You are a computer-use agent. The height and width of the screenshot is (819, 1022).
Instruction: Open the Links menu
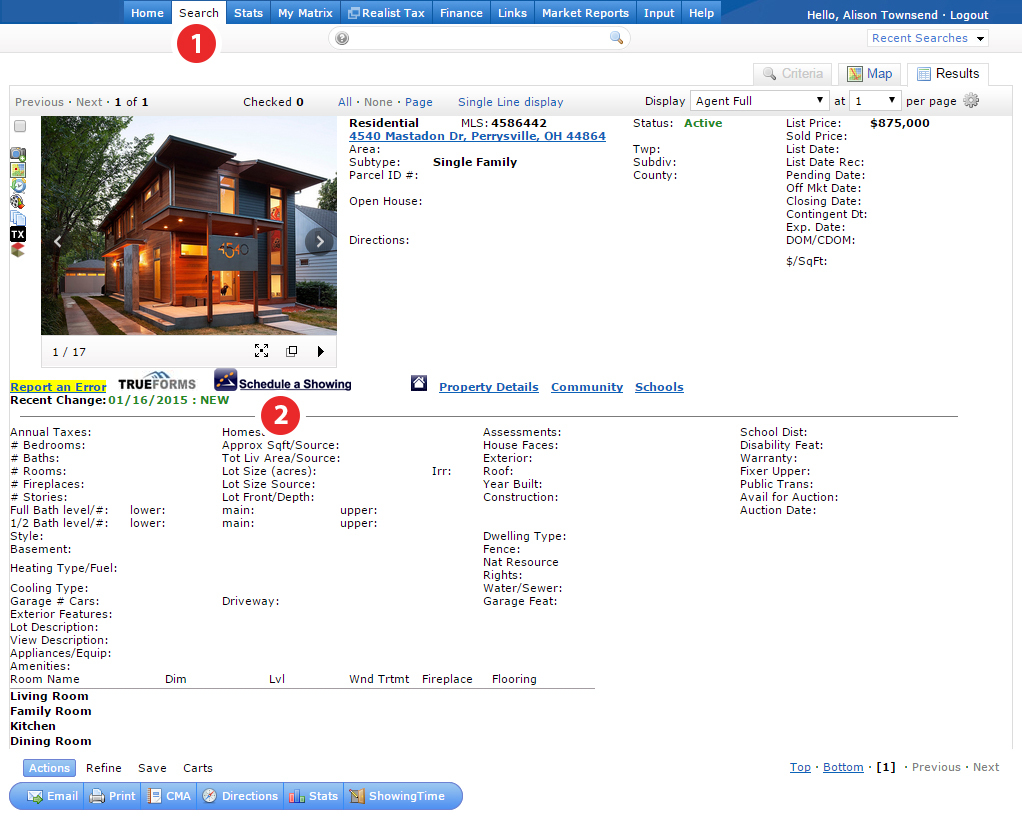click(512, 13)
